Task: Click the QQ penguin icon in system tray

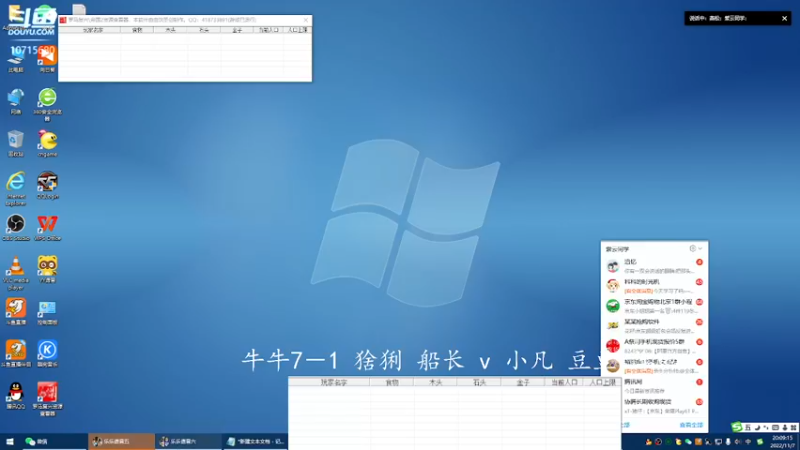Action: (648, 442)
